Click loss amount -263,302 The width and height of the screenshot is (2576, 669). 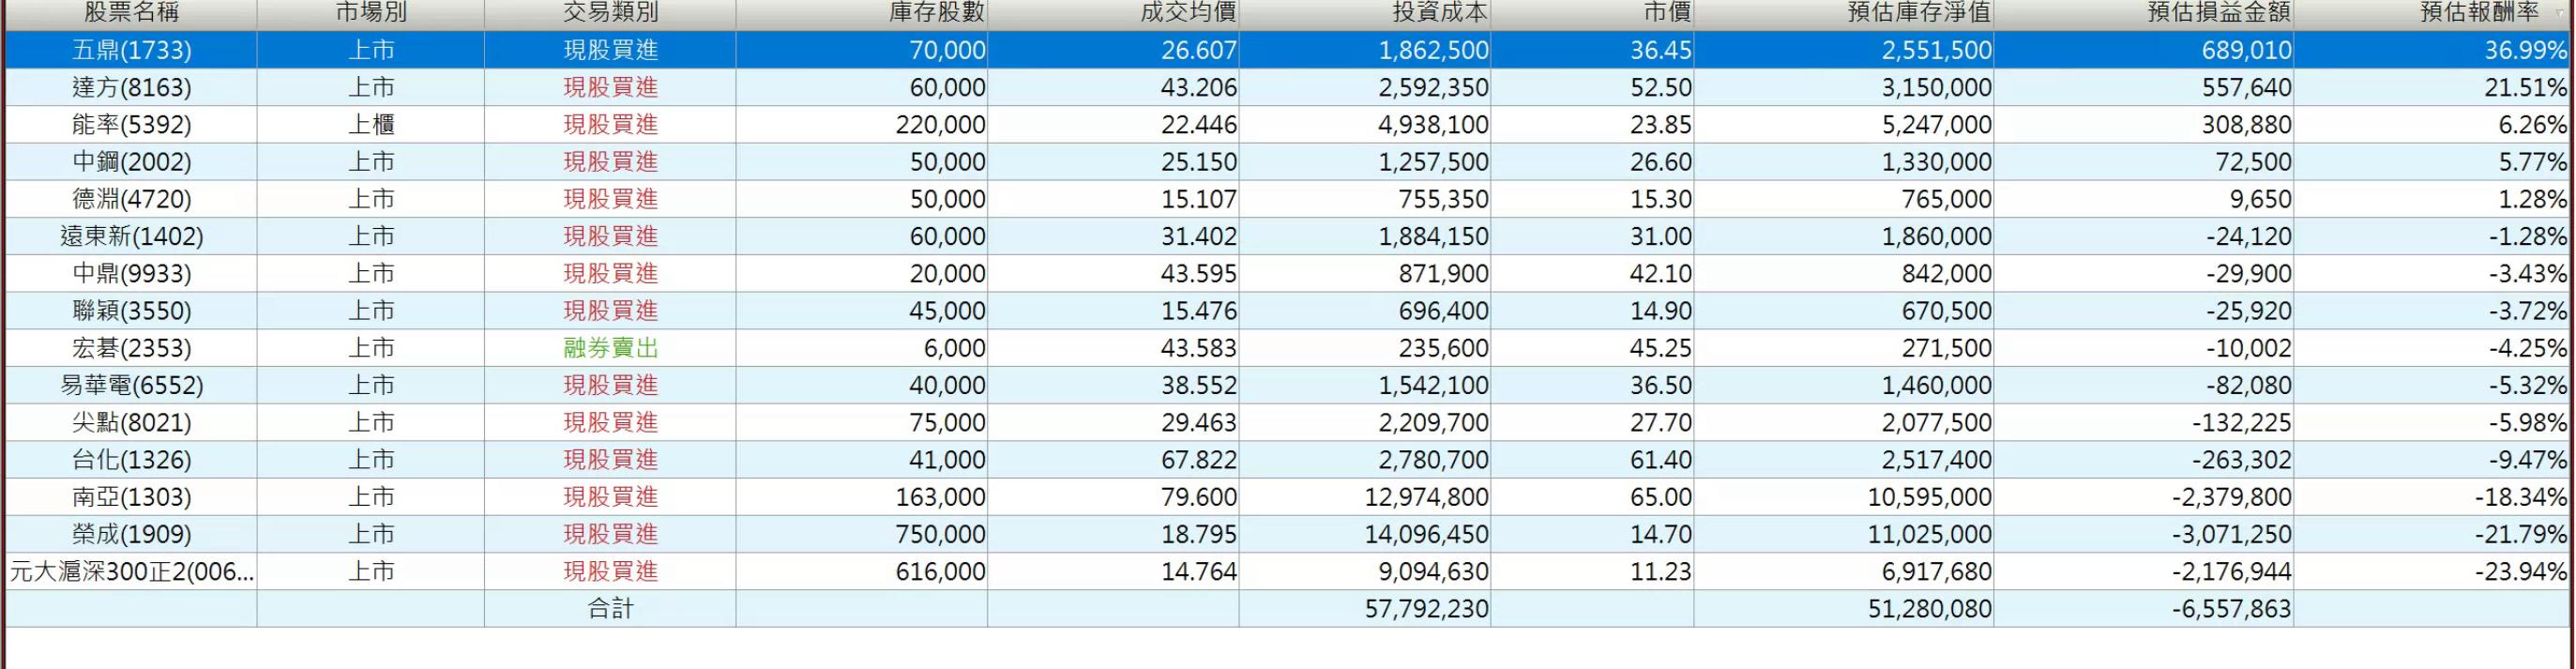pos(2241,460)
